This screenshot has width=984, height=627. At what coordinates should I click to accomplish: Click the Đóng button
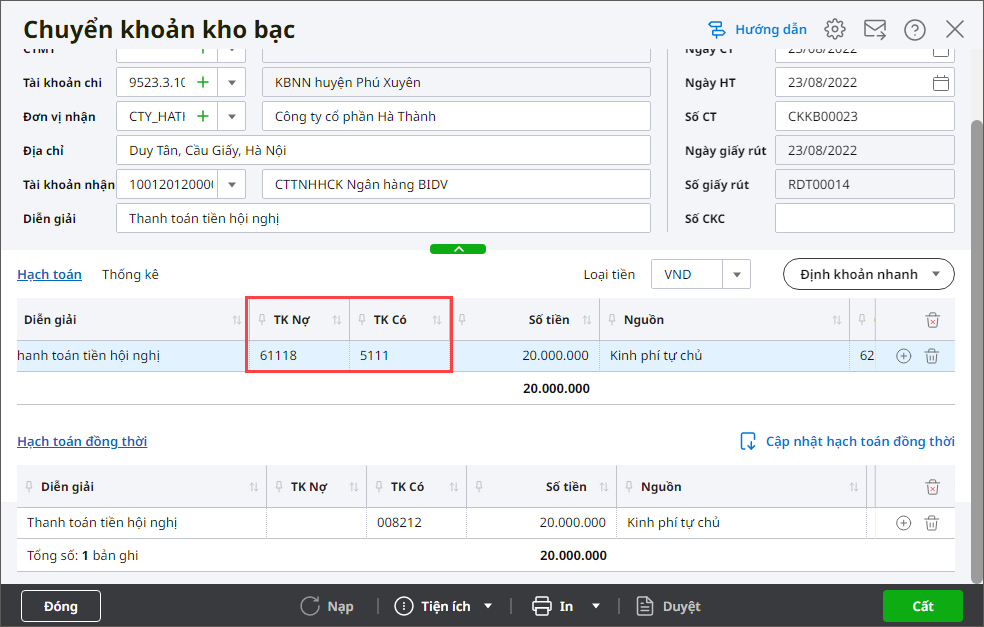coord(61,606)
